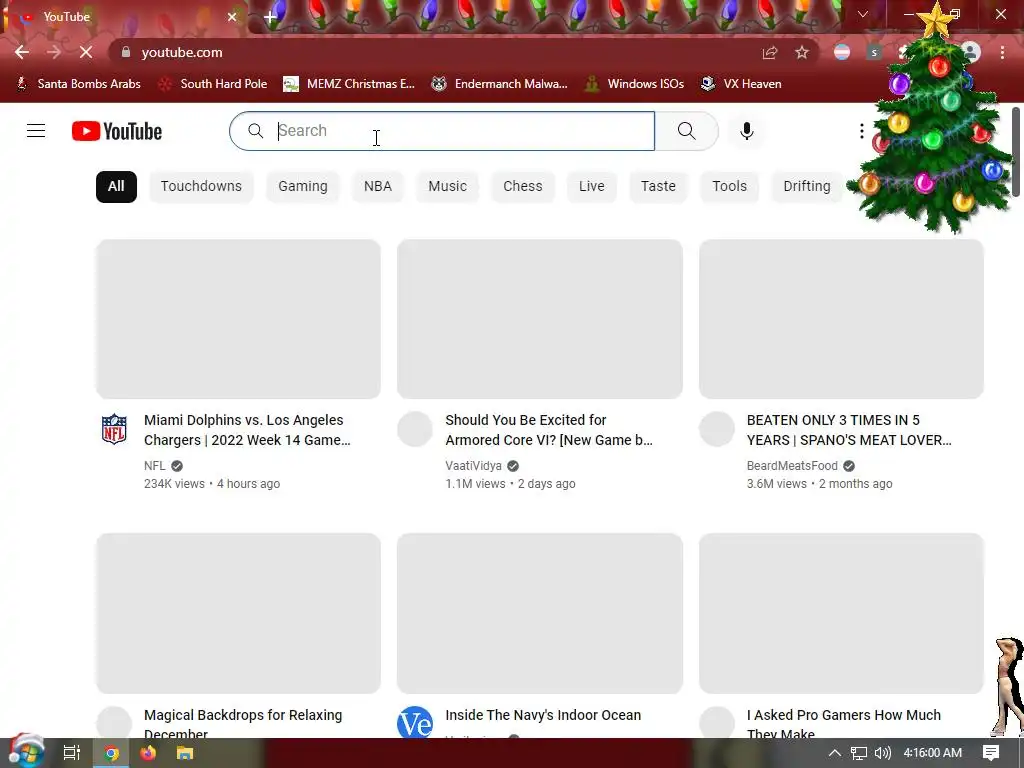Open the NFL channel avatar

click(x=114, y=429)
